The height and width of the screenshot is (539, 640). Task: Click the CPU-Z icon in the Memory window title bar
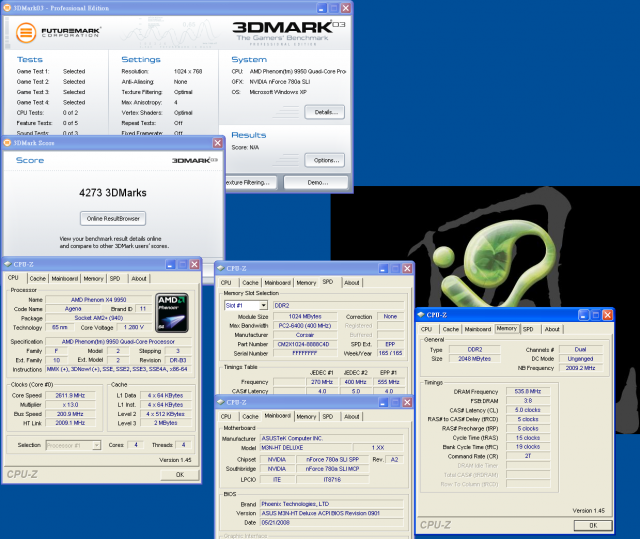pos(421,315)
